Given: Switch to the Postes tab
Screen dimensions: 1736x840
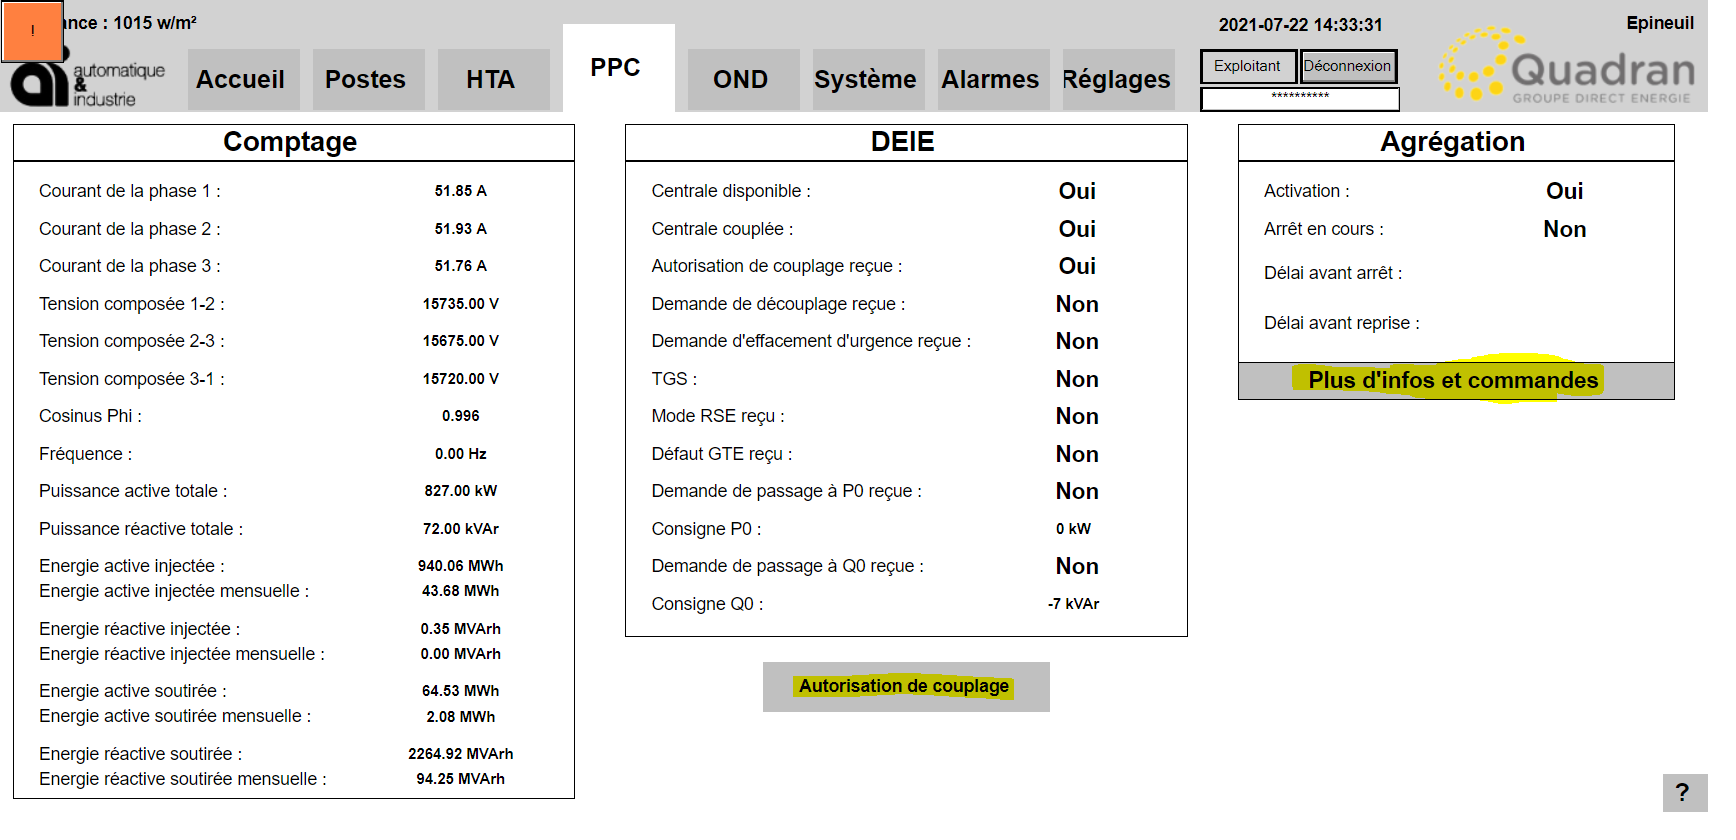Looking at the screenshot, I should (x=367, y=80).
